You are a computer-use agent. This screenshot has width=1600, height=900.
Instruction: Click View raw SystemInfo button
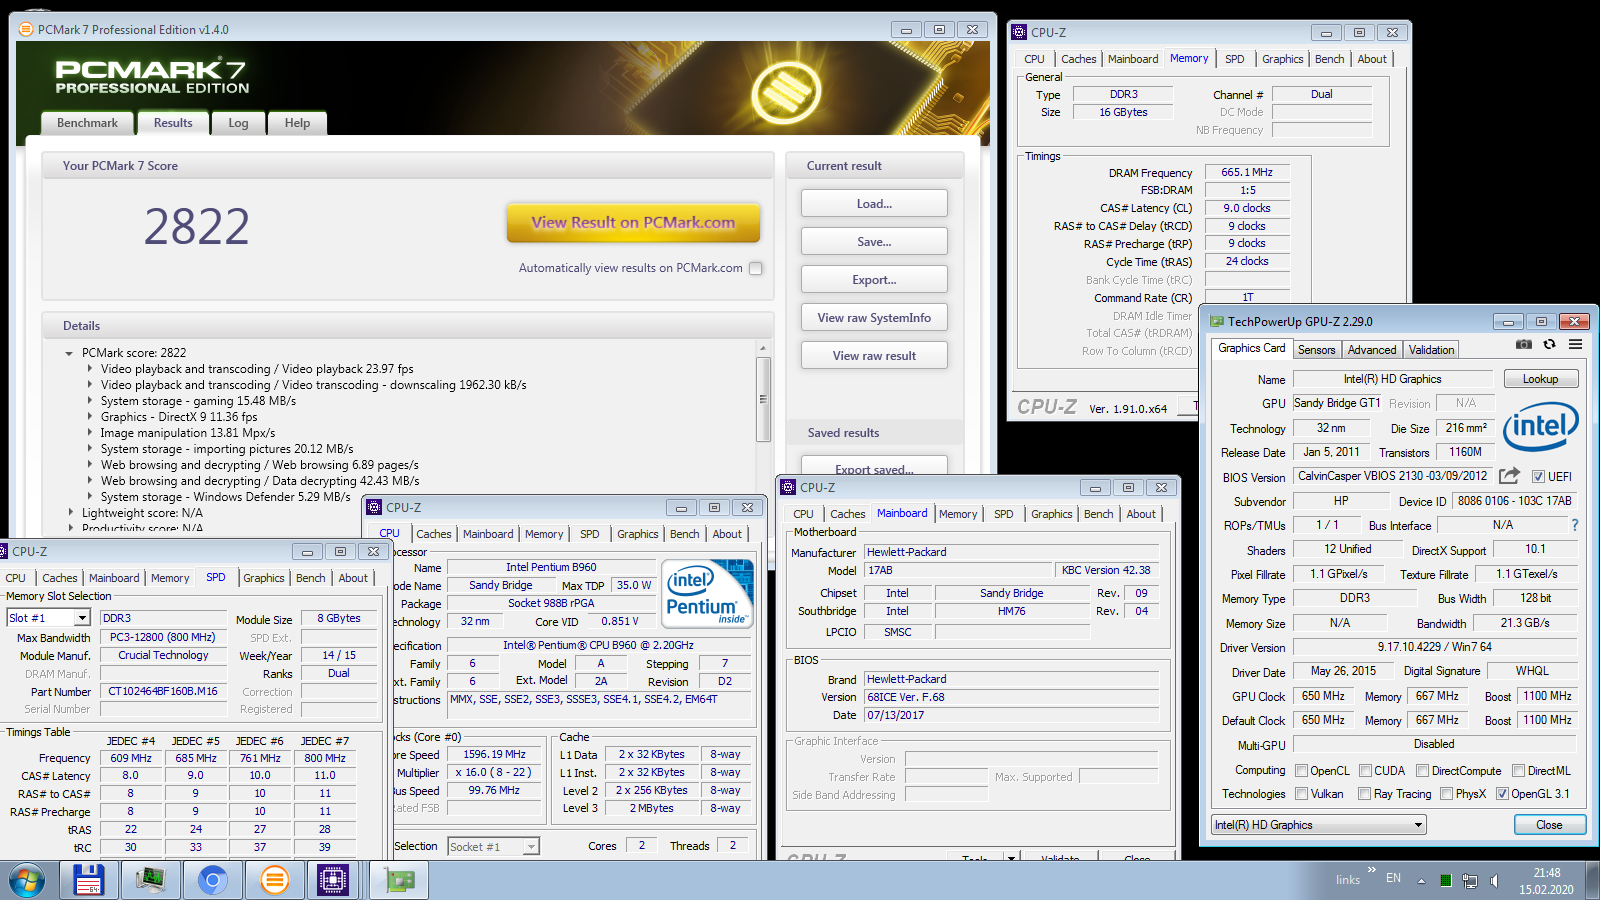(x=874, y=318)
